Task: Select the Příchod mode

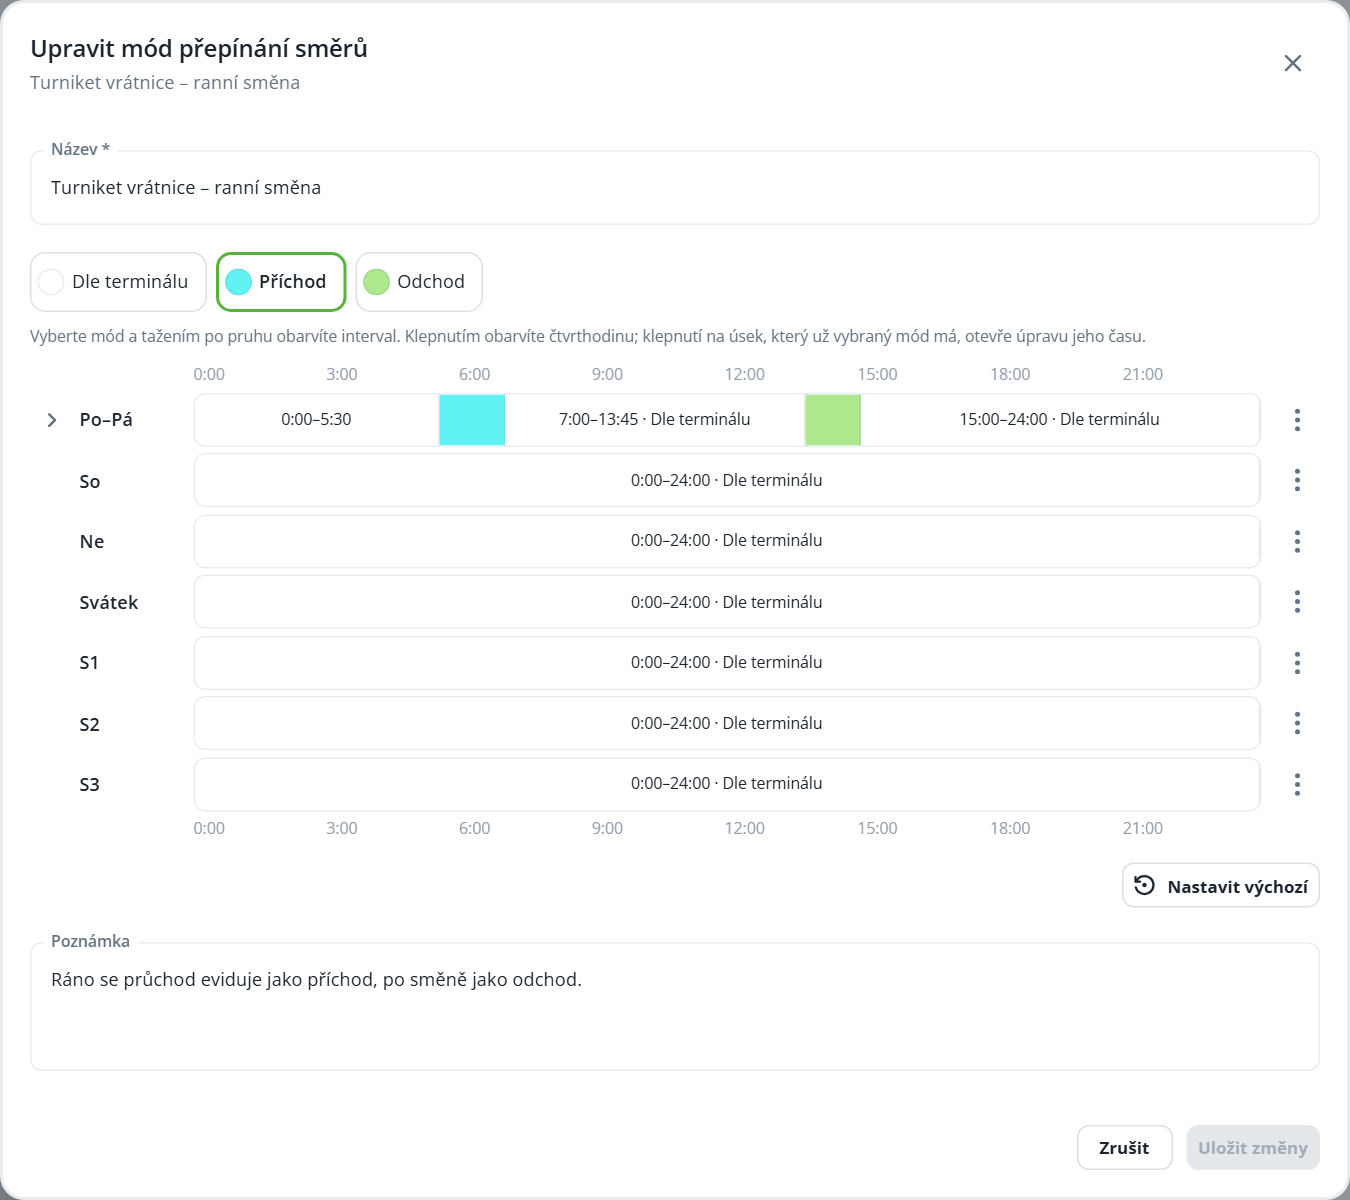Action: click(x=281, y=282)
